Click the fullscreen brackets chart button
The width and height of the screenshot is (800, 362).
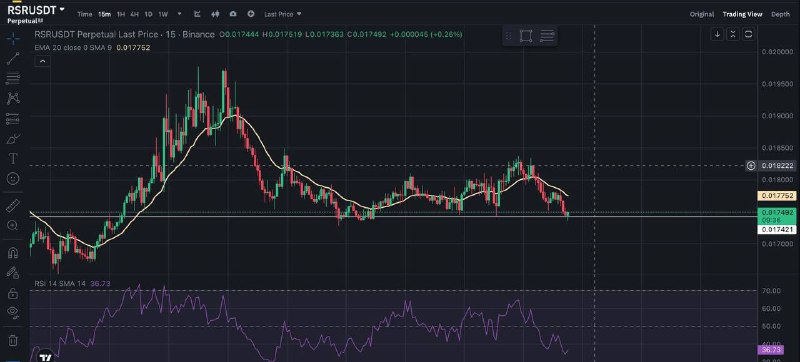tap(748, 34)
